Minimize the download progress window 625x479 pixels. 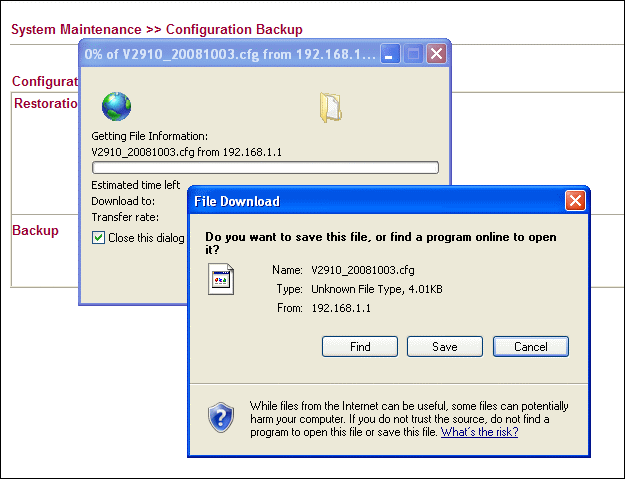tap(390, 53)
